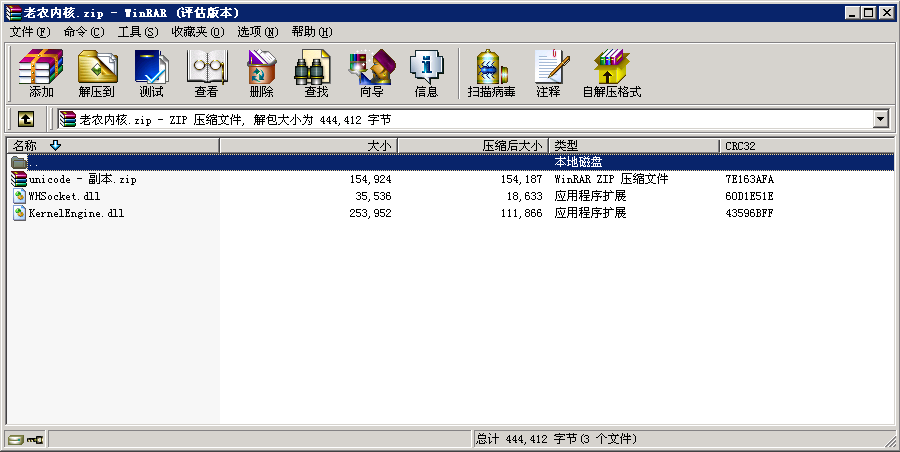Click the 解压到 (Extract To) icon

[x=96, y=73]
